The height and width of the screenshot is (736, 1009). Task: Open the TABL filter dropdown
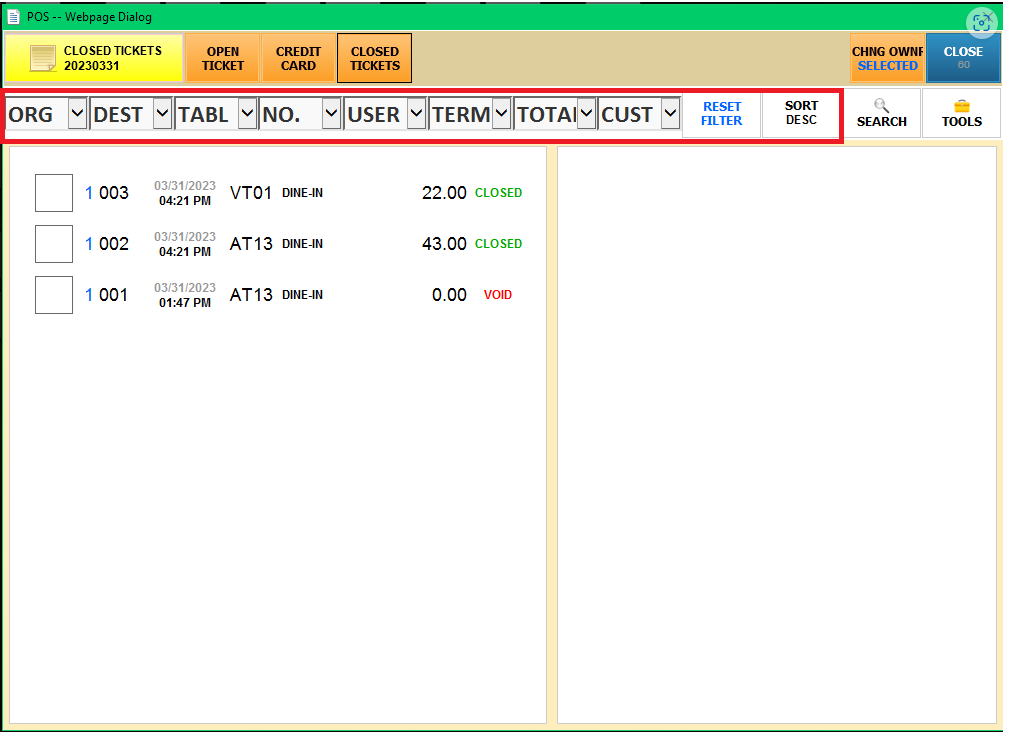point(246,114)
